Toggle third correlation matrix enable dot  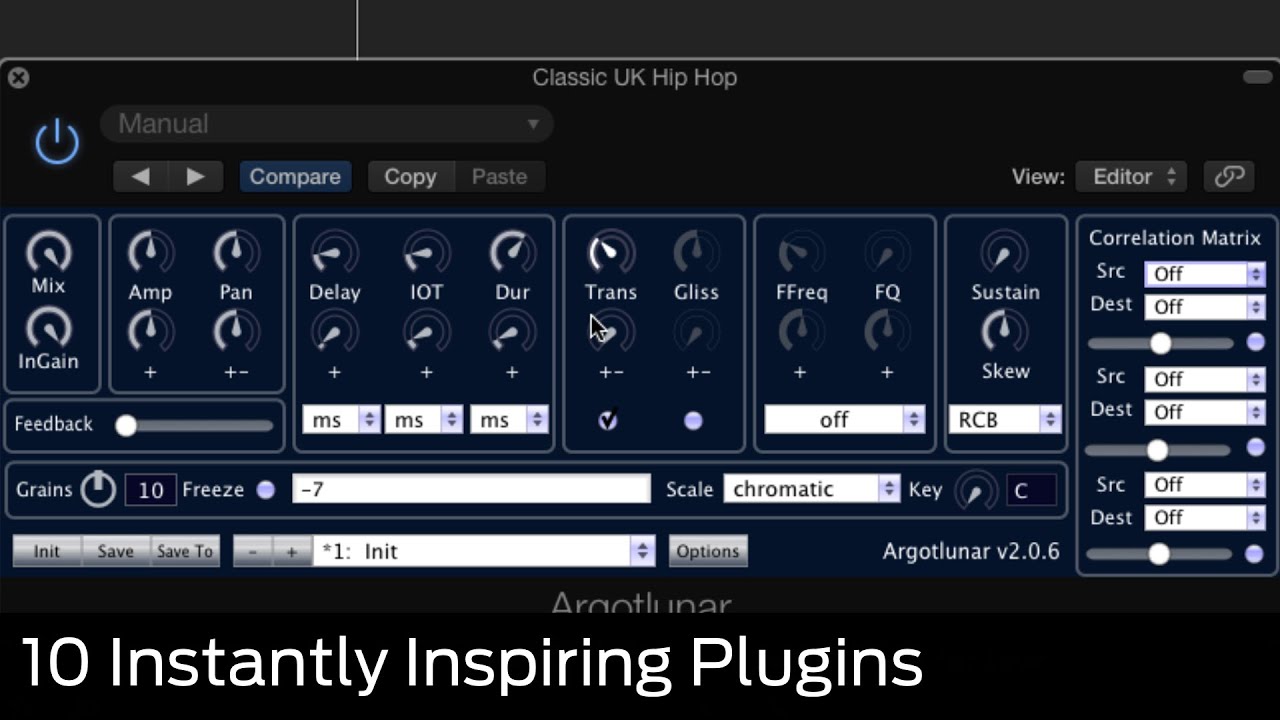point(1254,553)
